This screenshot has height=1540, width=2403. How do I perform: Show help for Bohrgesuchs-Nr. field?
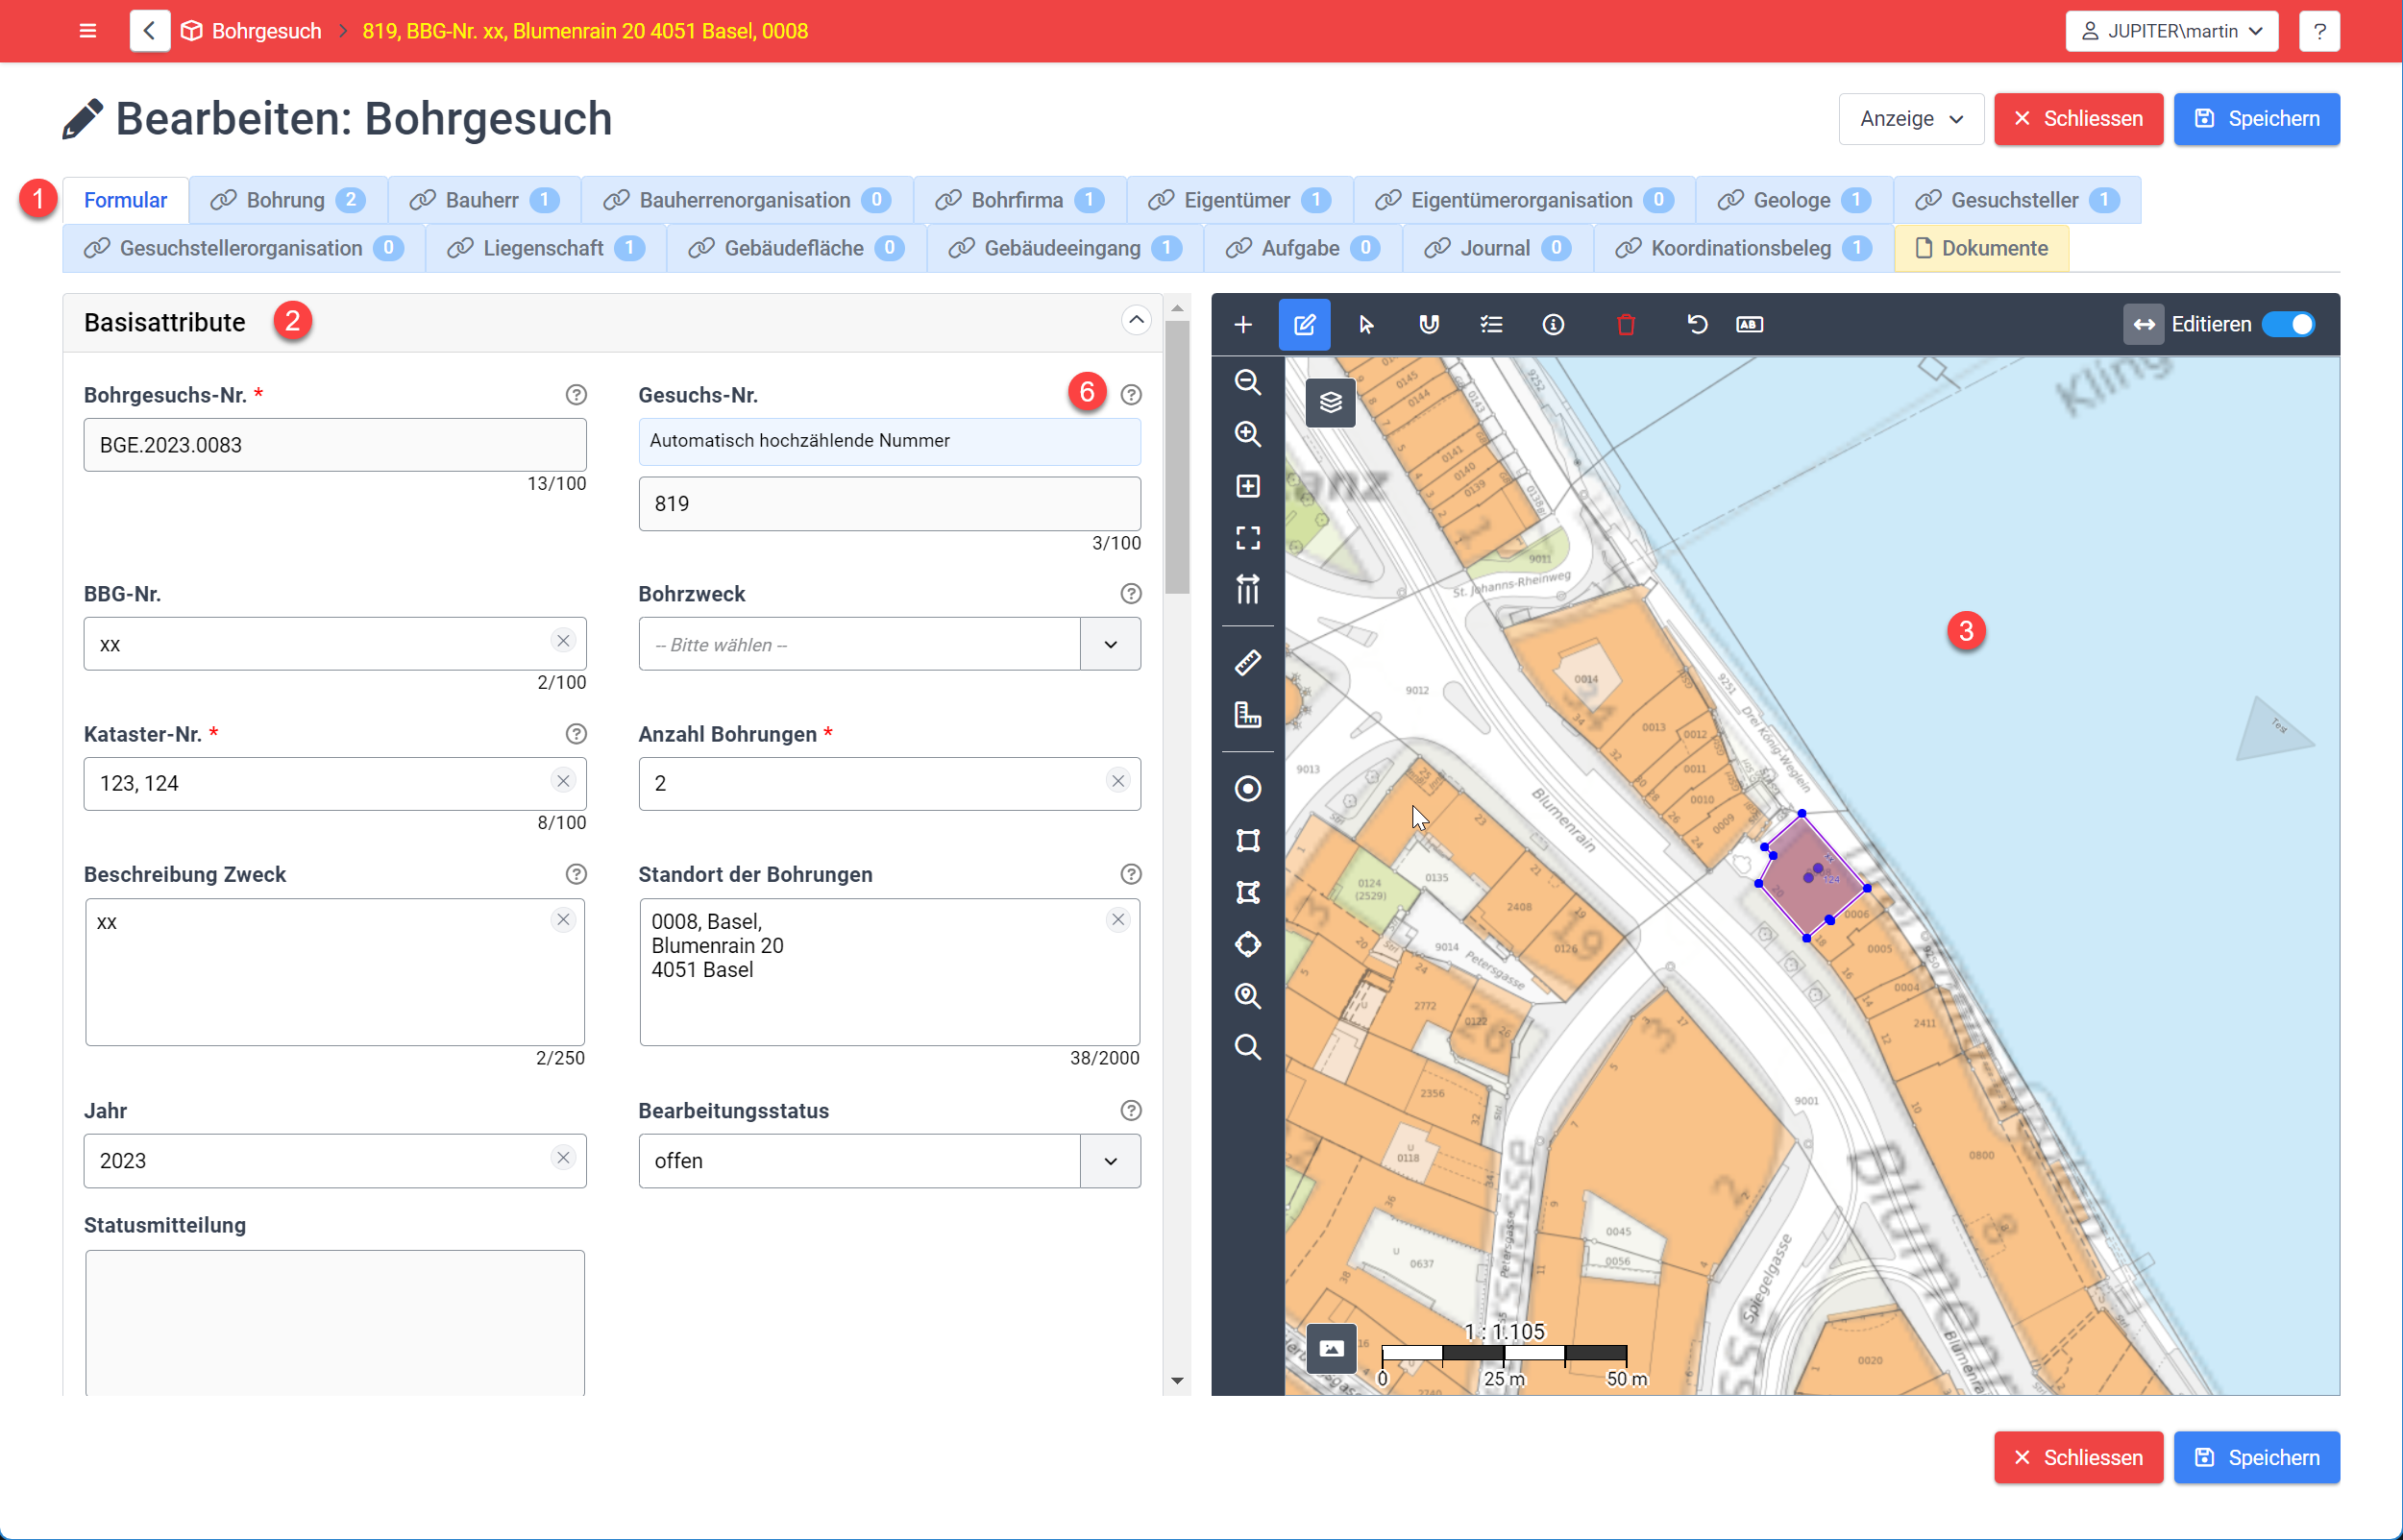[576, 395]
